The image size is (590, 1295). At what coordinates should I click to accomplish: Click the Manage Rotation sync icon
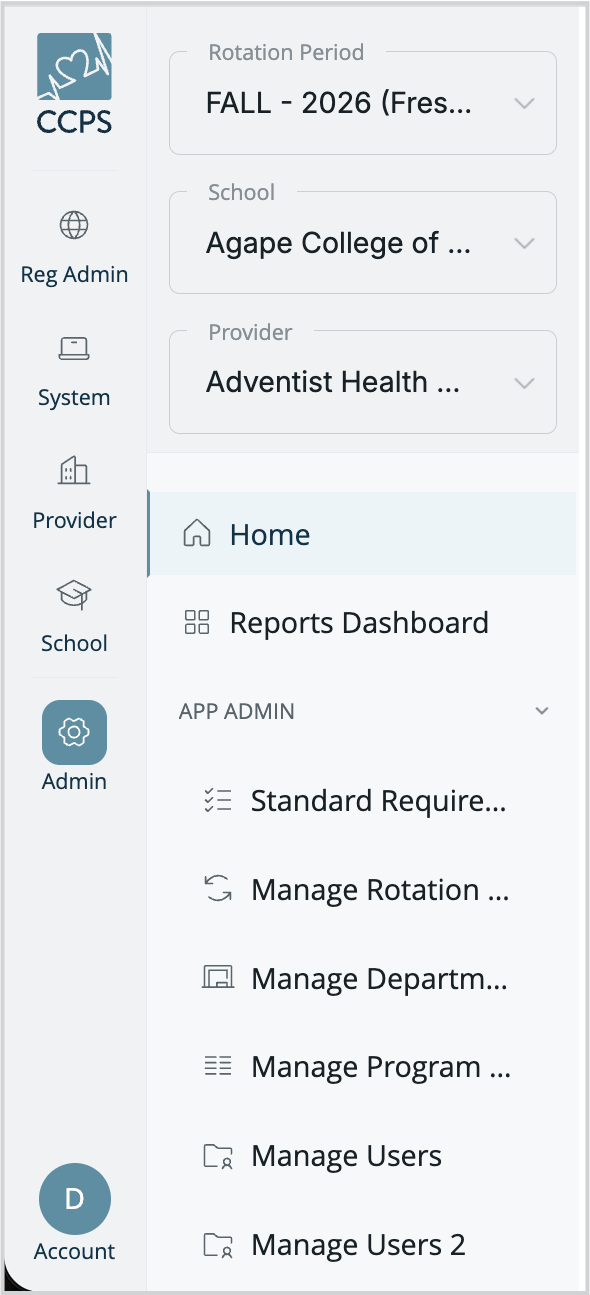[217, 889]
